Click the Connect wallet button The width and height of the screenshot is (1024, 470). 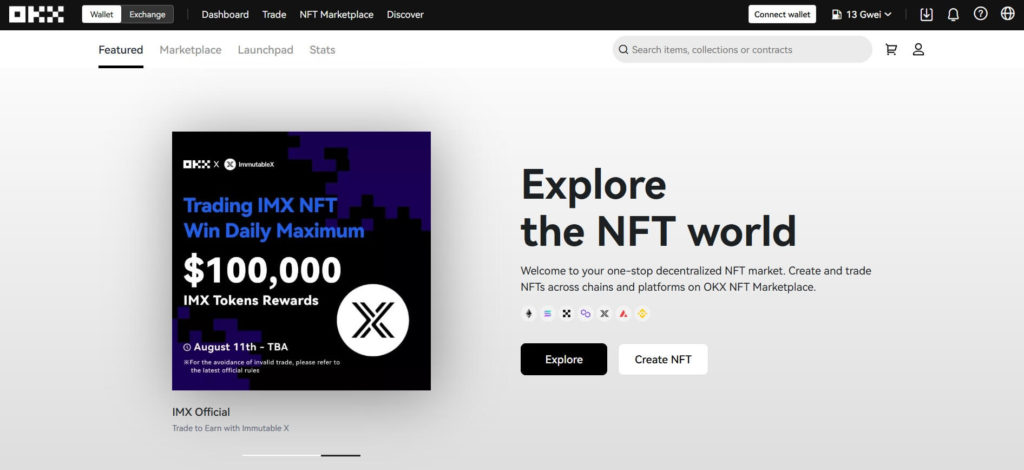coord(782,14)
